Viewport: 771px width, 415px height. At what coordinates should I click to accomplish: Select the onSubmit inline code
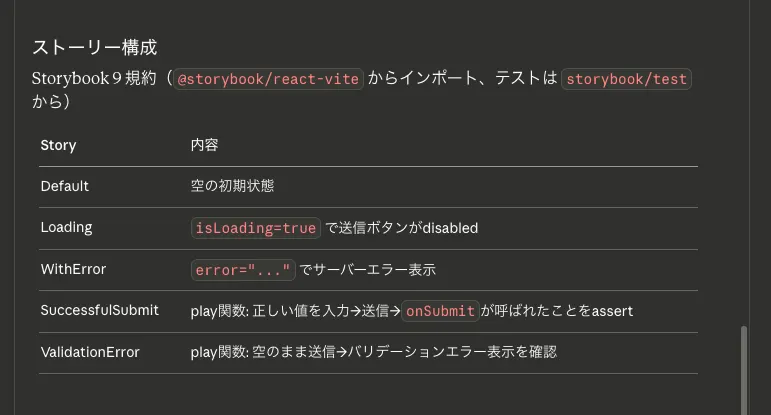(x=440, y=311)
